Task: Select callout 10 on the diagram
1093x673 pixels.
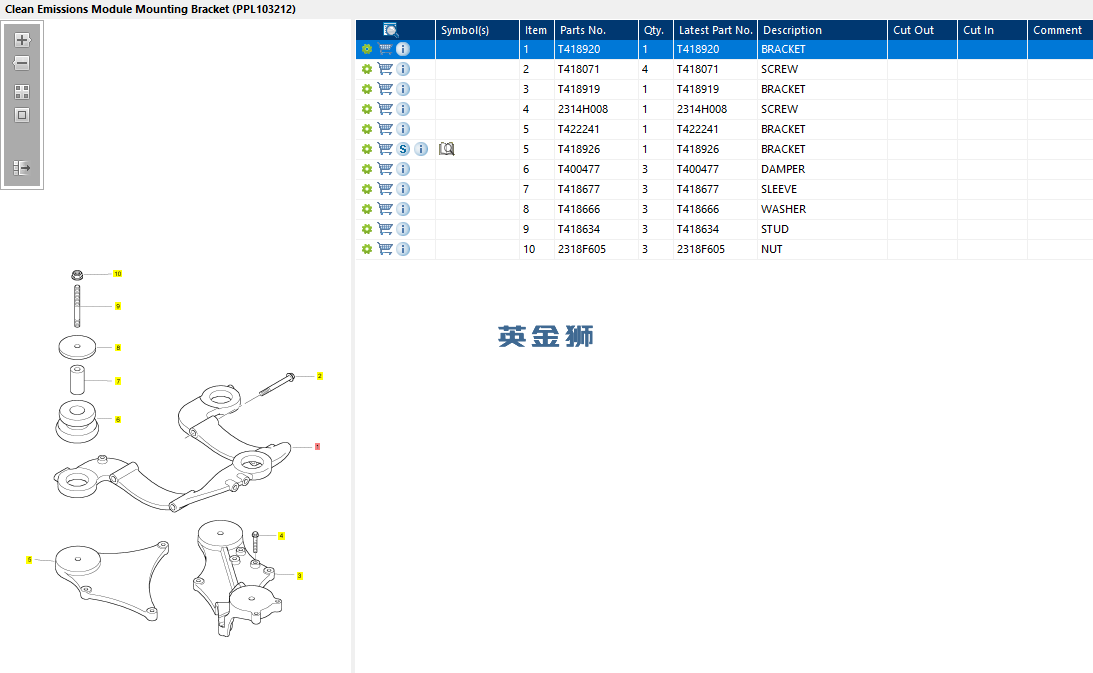Action: tap(118, 274)
